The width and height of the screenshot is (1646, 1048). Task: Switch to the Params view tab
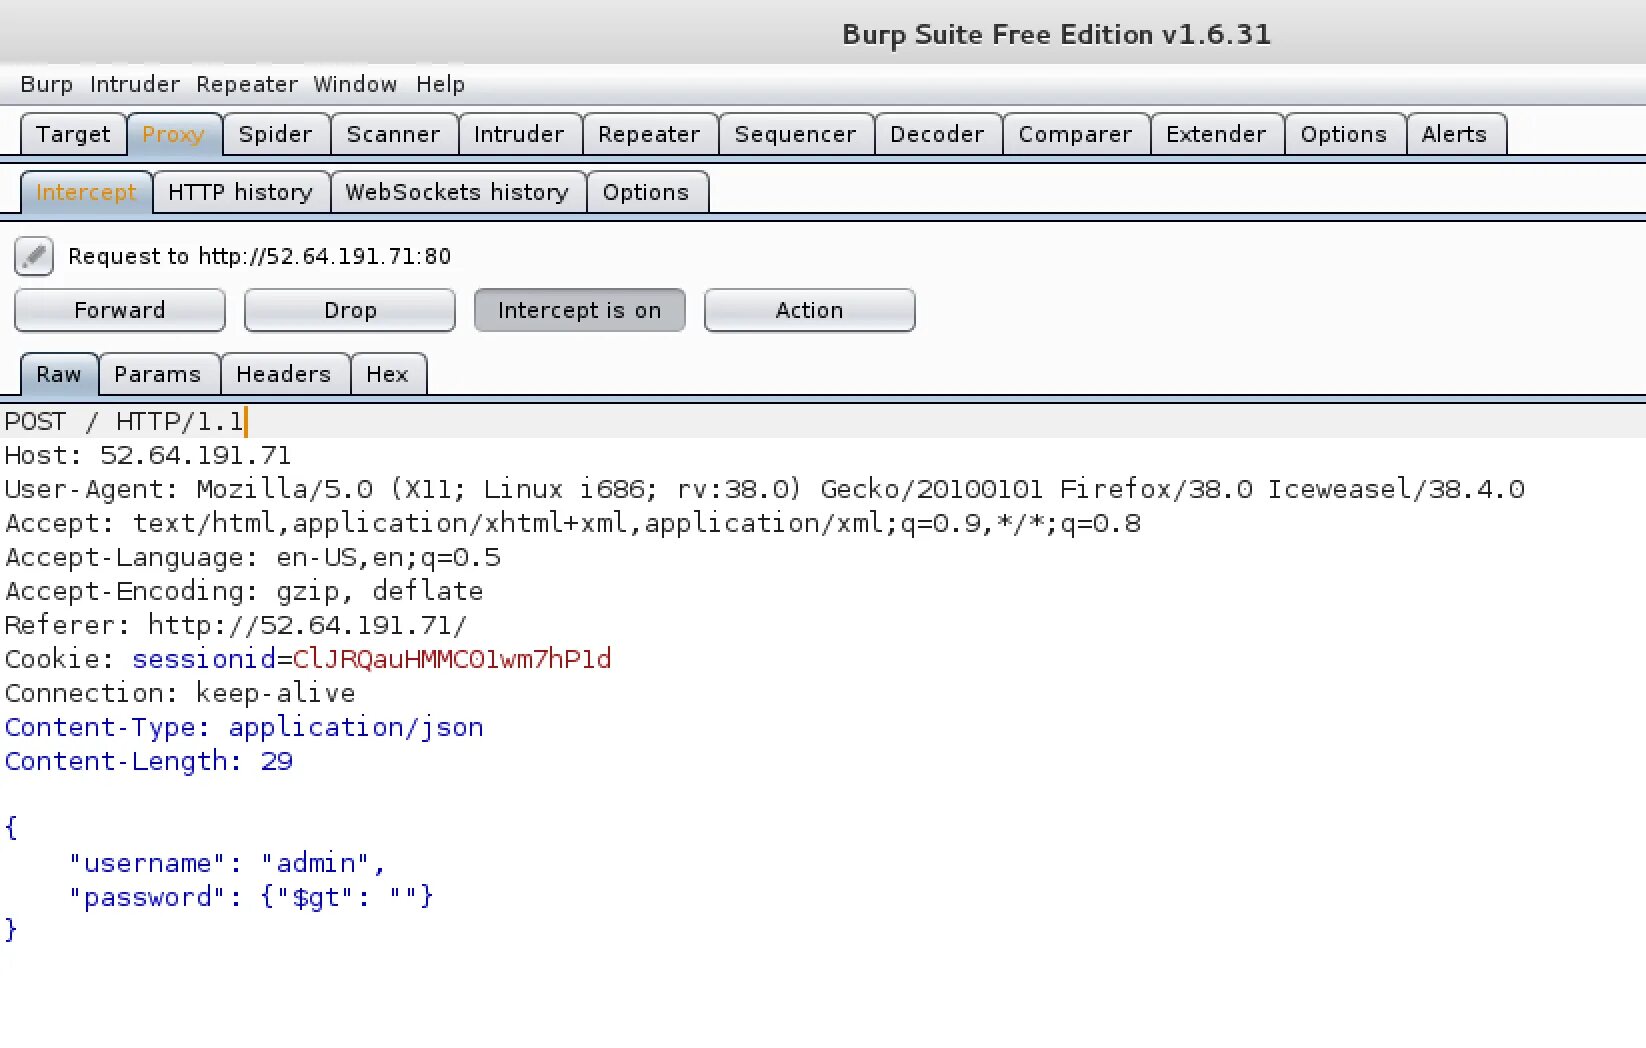click(158, 374)
